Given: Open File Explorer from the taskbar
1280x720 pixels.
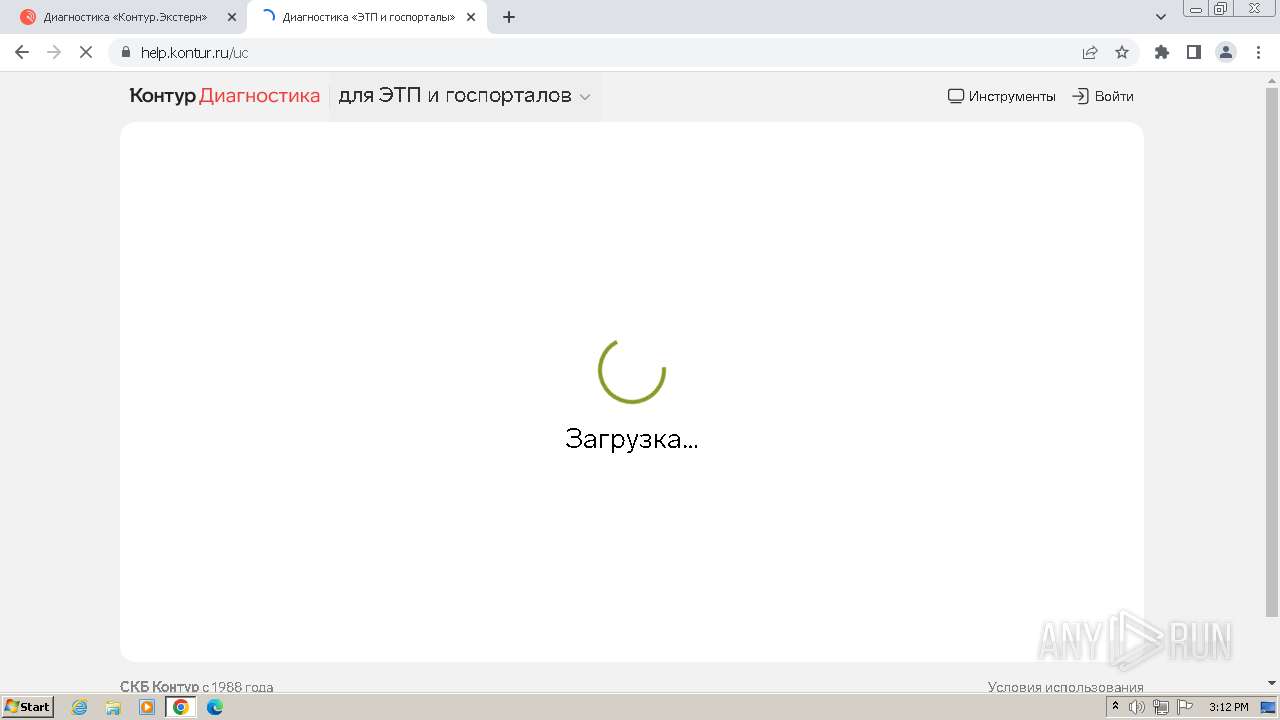Looking at the screenshot, I should pos(113,707).
